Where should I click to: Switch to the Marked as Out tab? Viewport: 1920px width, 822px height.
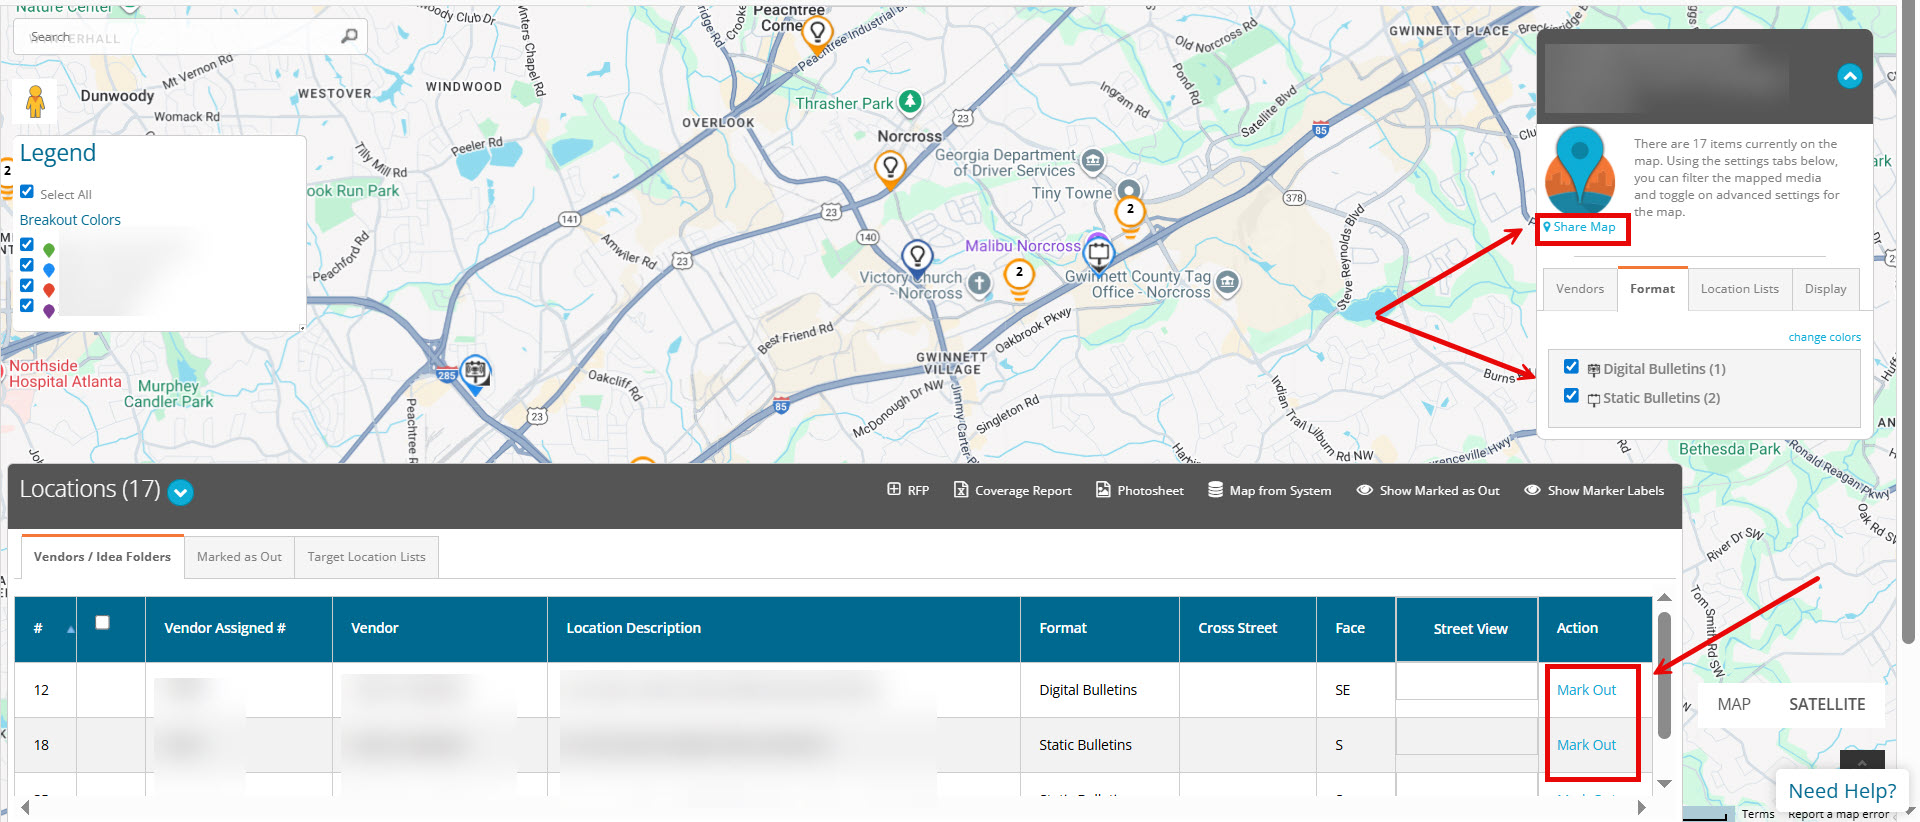point(239,557)
